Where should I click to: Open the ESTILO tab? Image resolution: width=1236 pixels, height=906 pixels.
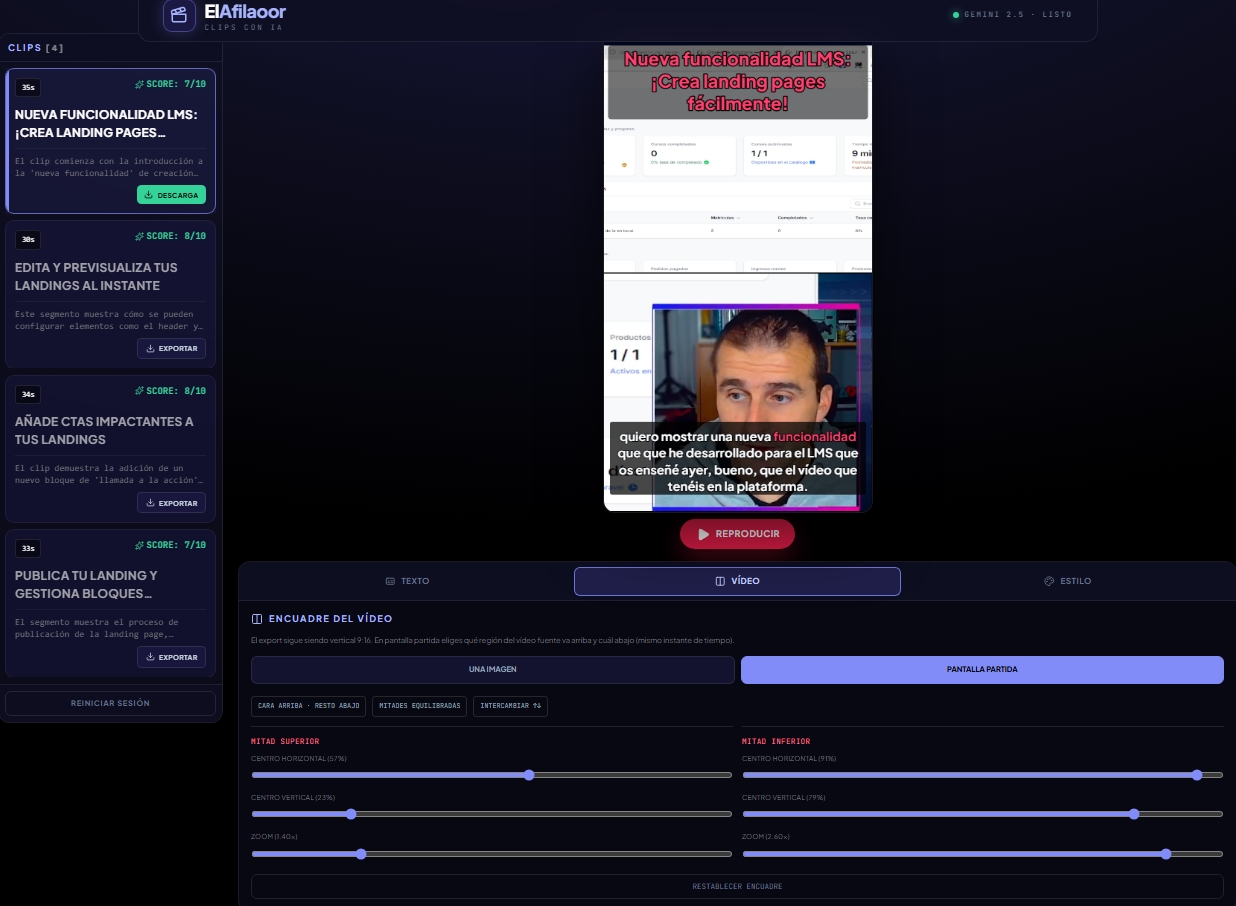tap(1067, 581)
